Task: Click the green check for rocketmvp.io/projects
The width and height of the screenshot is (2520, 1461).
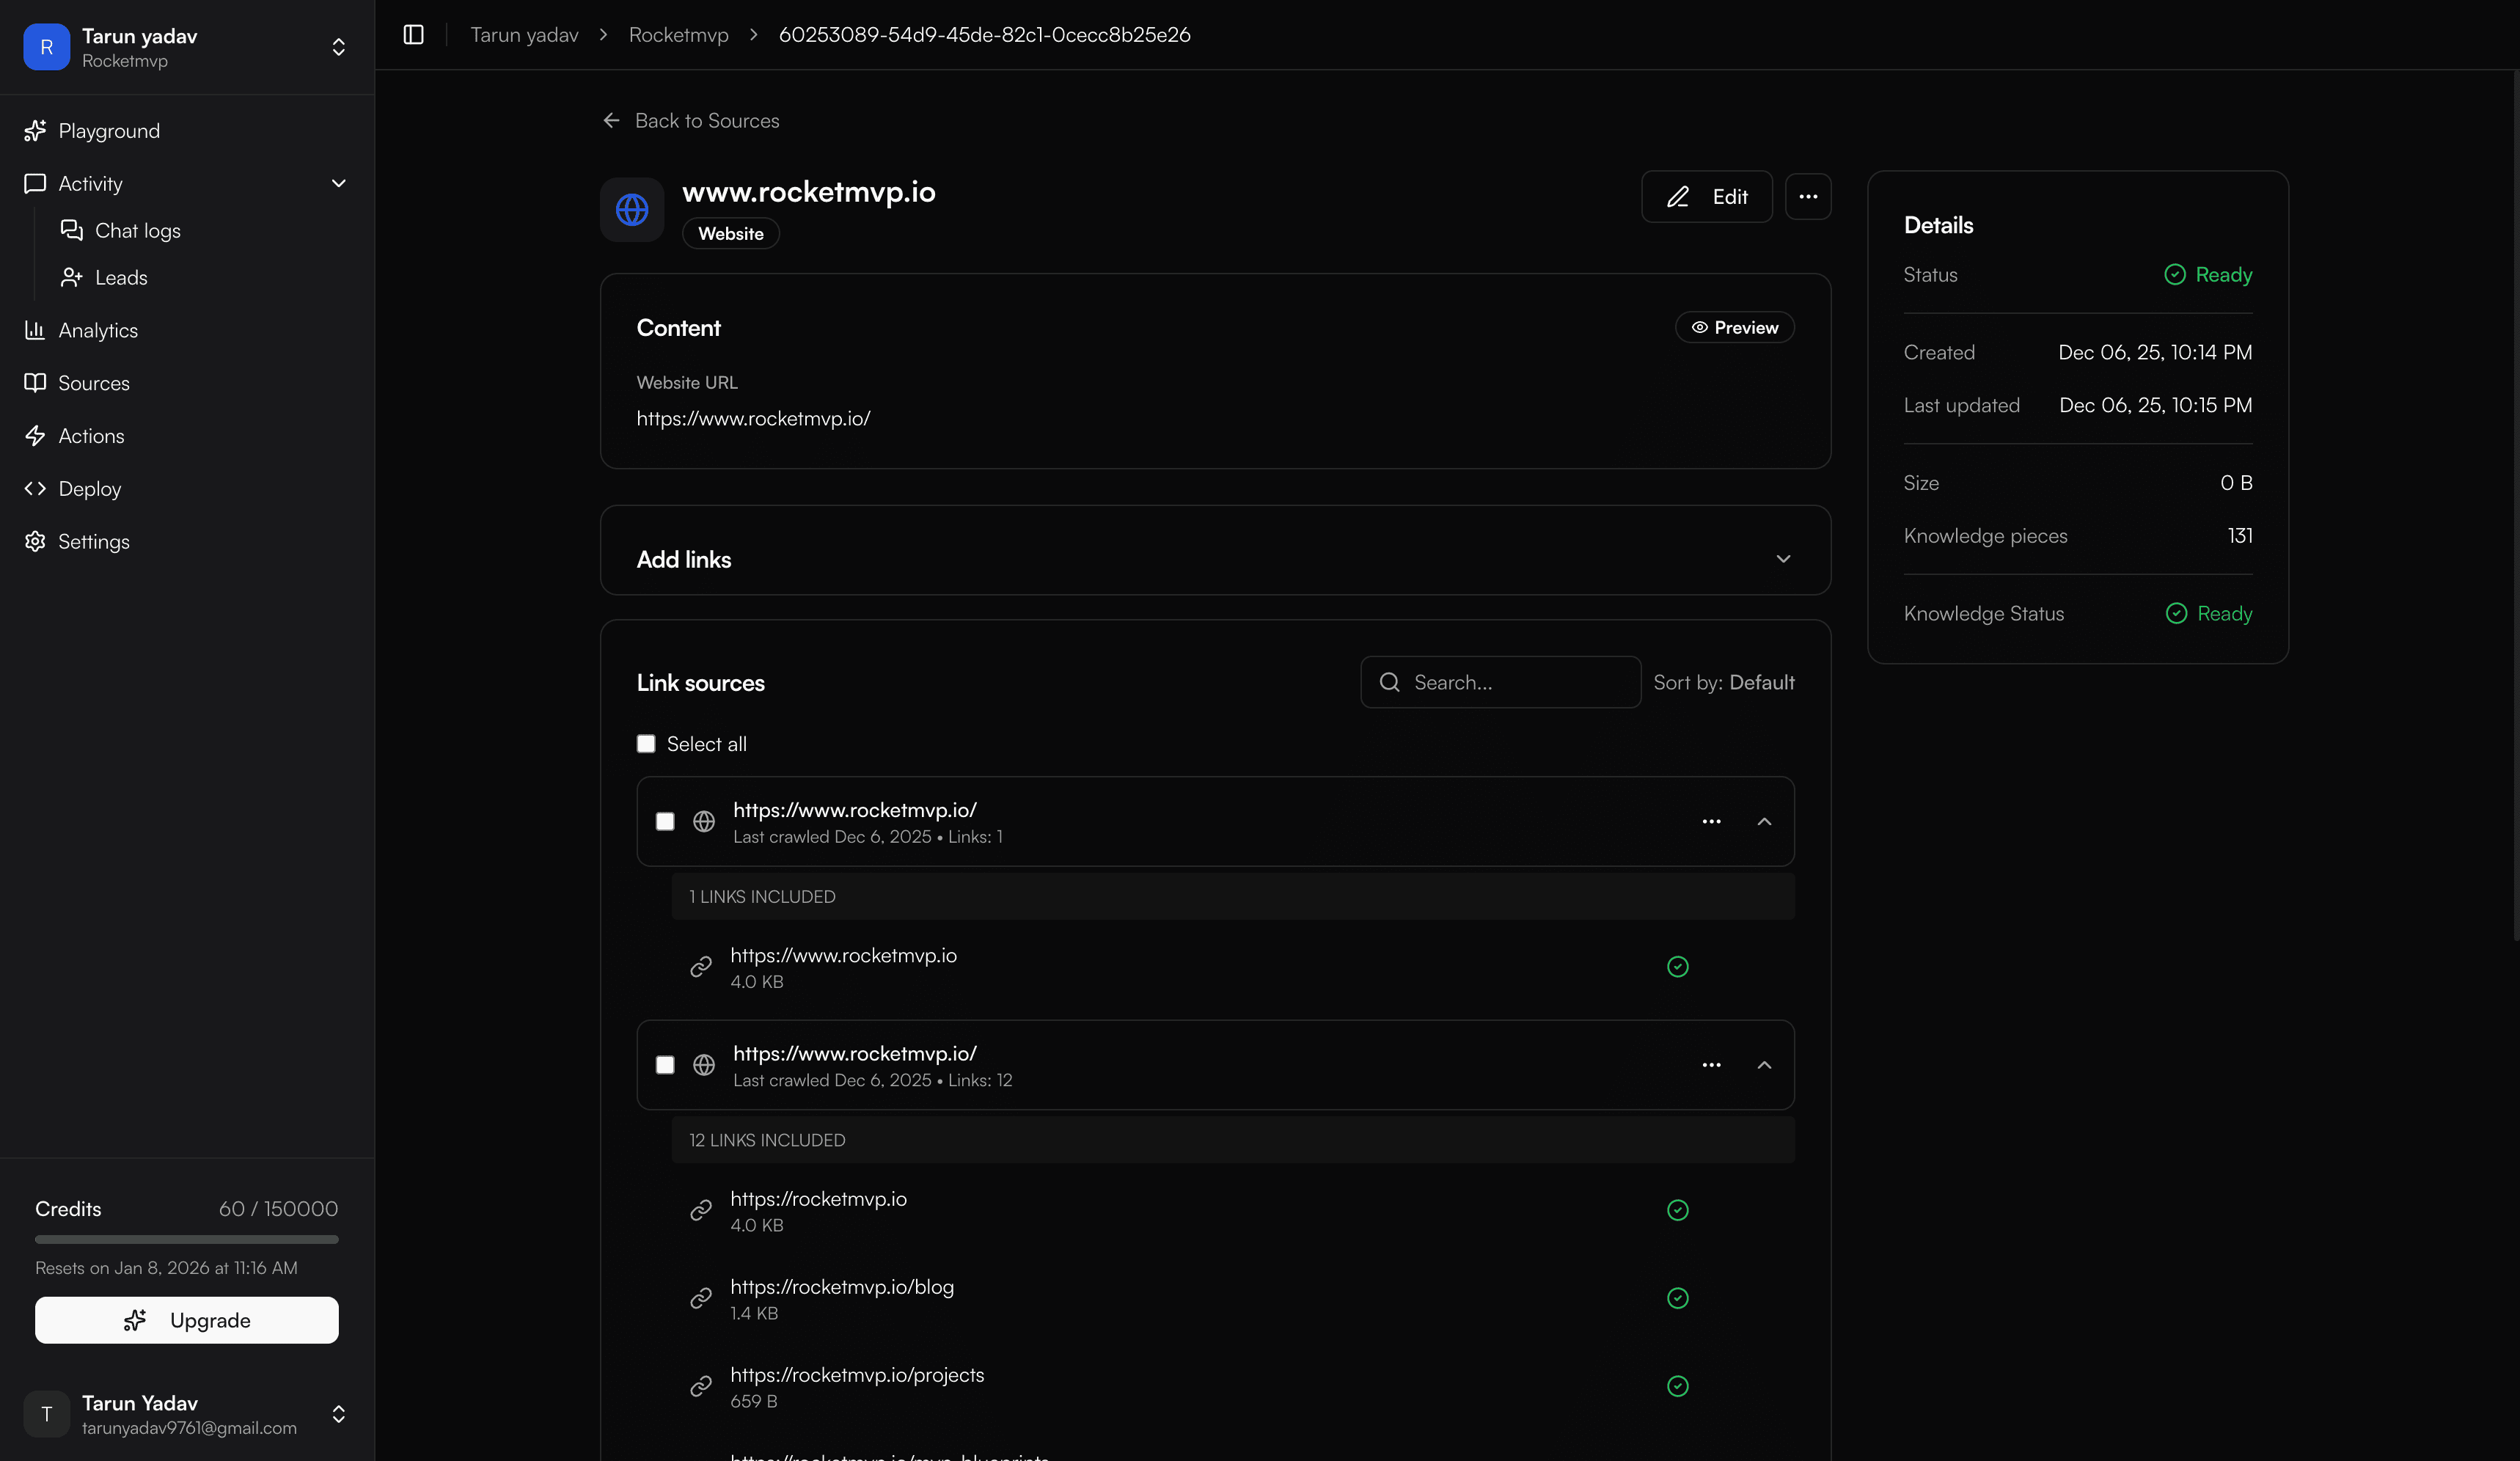Action: click(x=1677, y=1386)
